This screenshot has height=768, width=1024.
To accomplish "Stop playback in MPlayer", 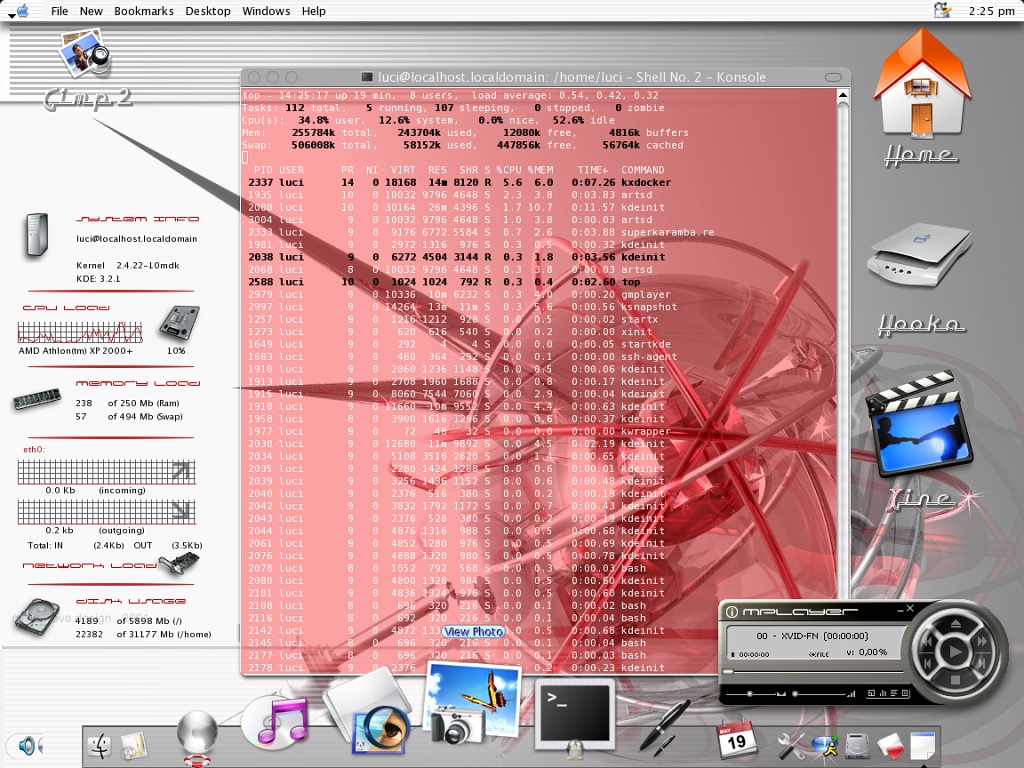I will (955, 680).
